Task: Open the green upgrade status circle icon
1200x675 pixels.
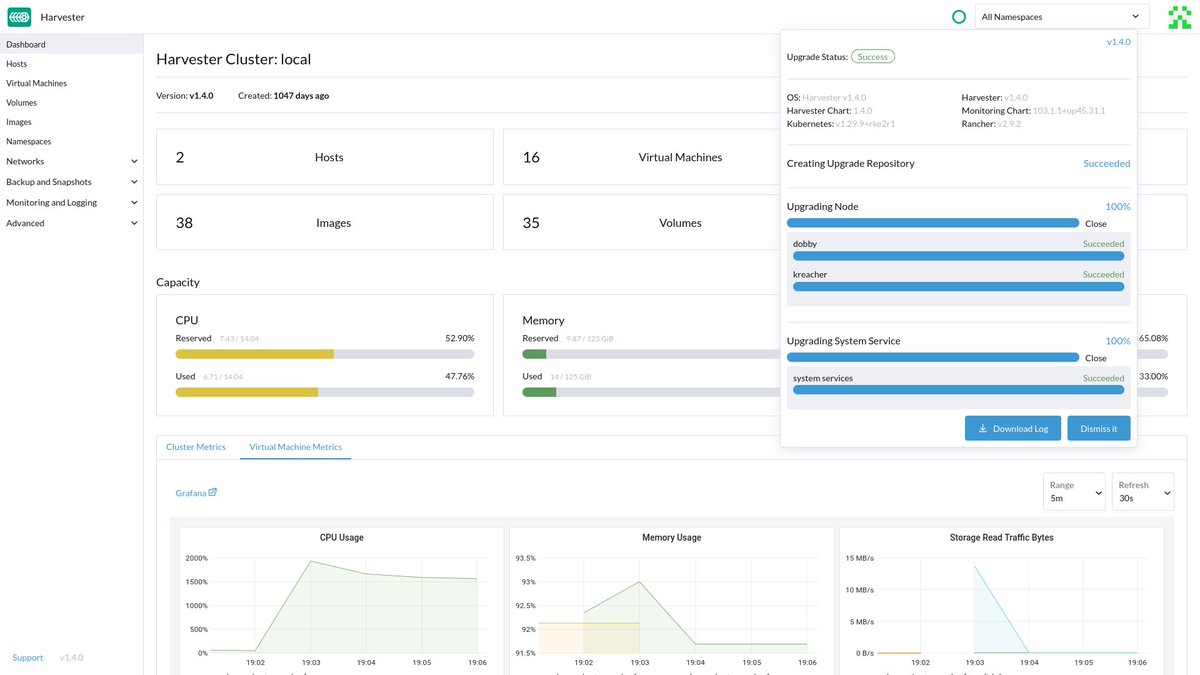Action: tap(959, 17)
